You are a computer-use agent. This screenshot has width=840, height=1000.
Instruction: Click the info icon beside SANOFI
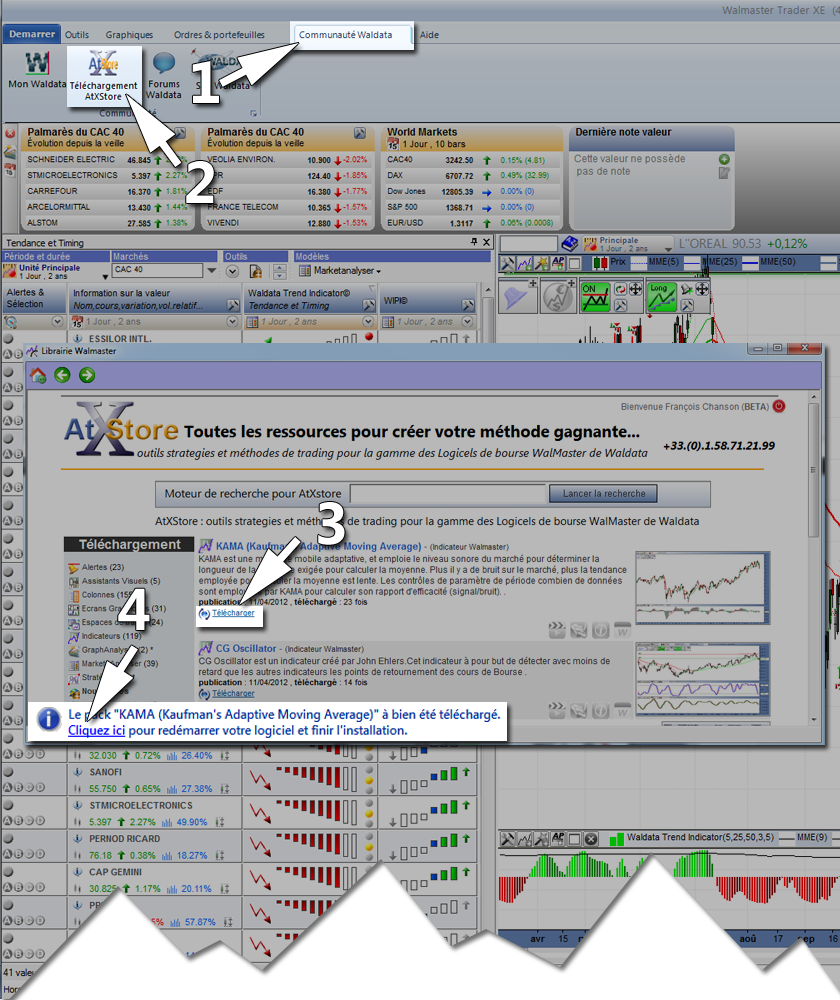tap(78, 772)
